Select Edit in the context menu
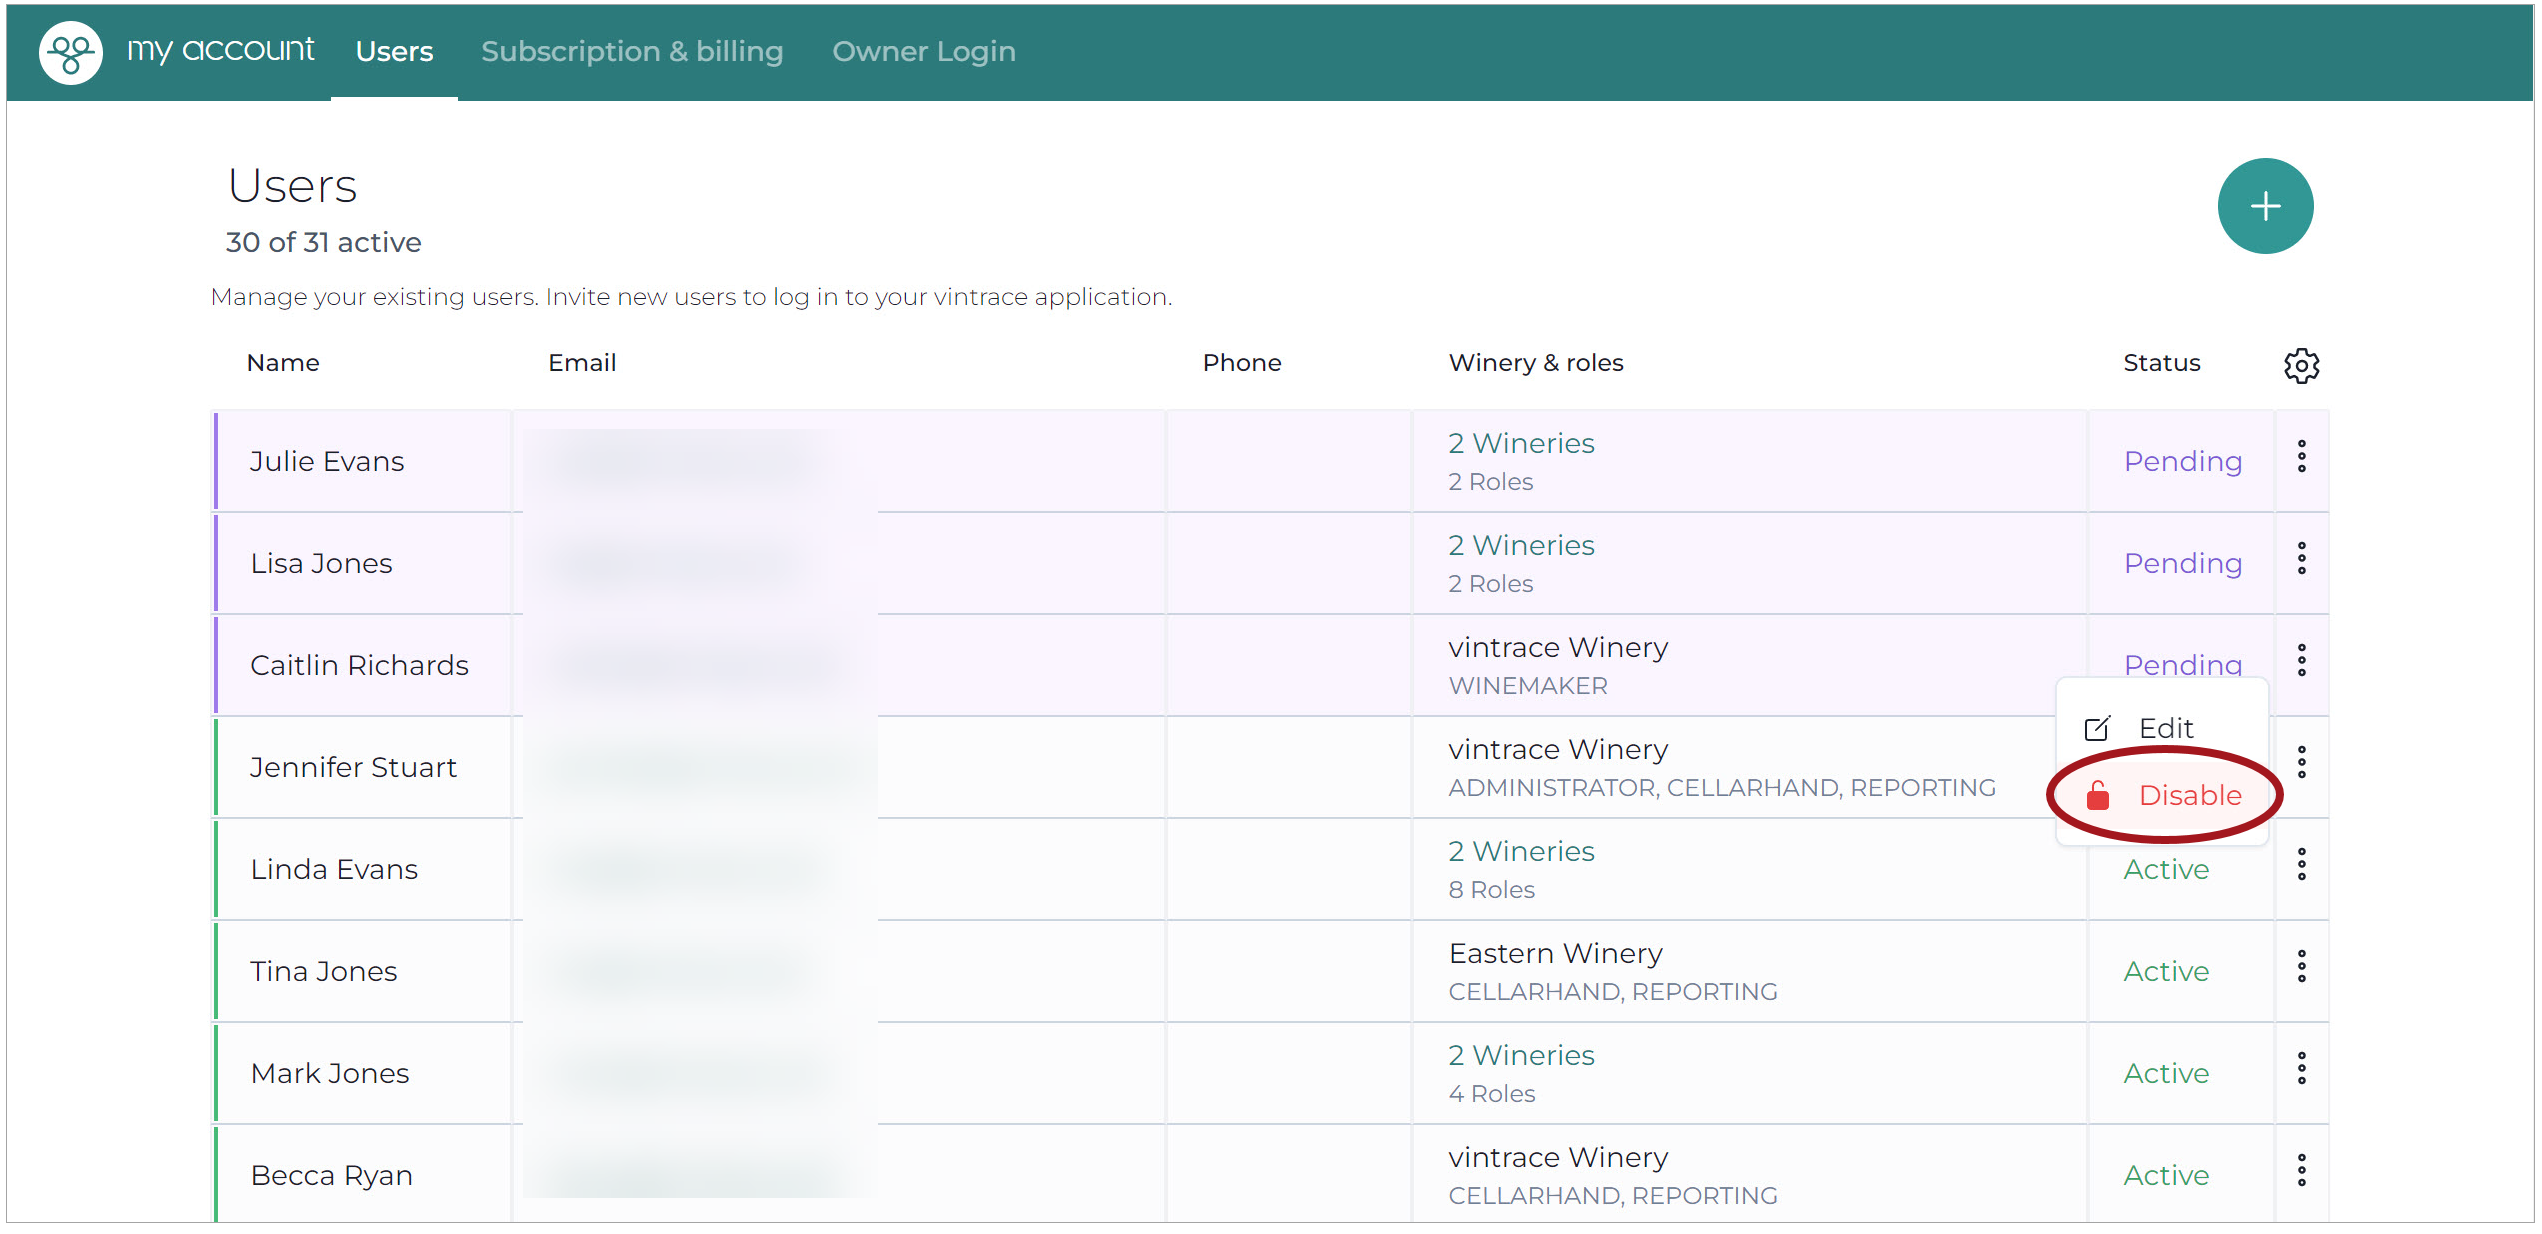 [x=2162, y=728]
